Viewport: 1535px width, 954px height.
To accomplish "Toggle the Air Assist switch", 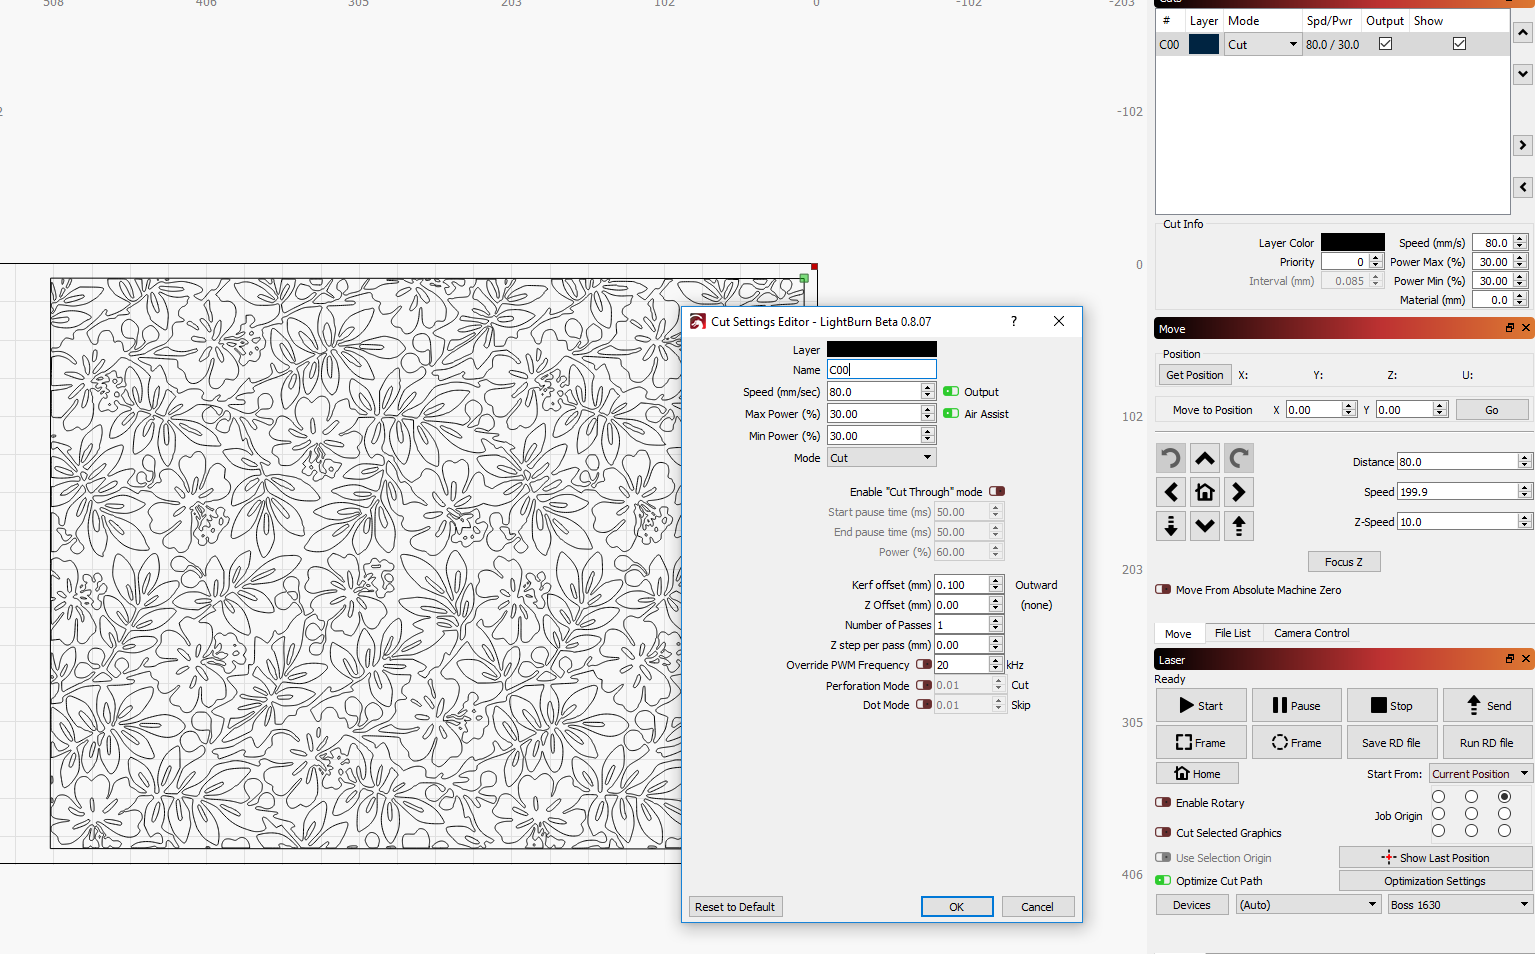I will [951, 413].
